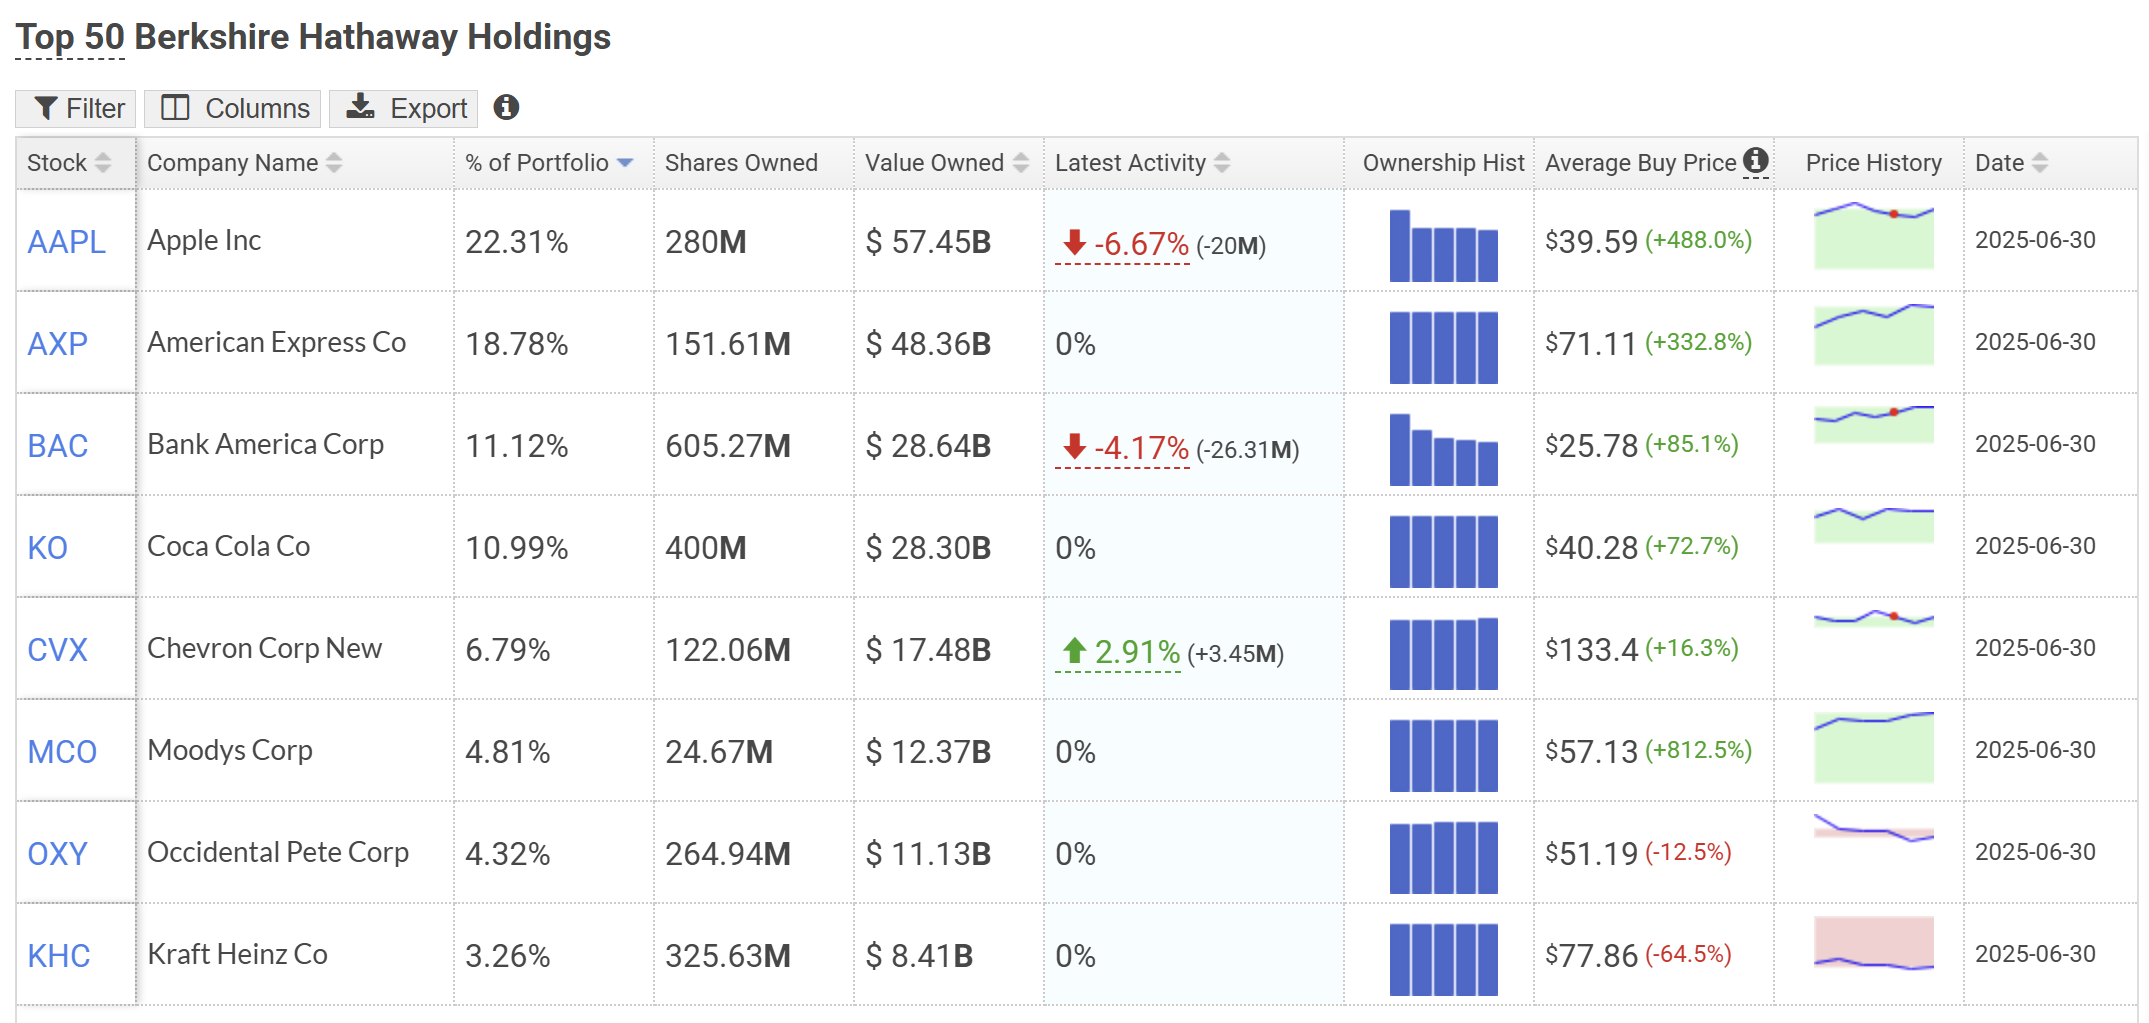
Task: Select the Occidental Pete Corp name
Action: click(278, 852)
